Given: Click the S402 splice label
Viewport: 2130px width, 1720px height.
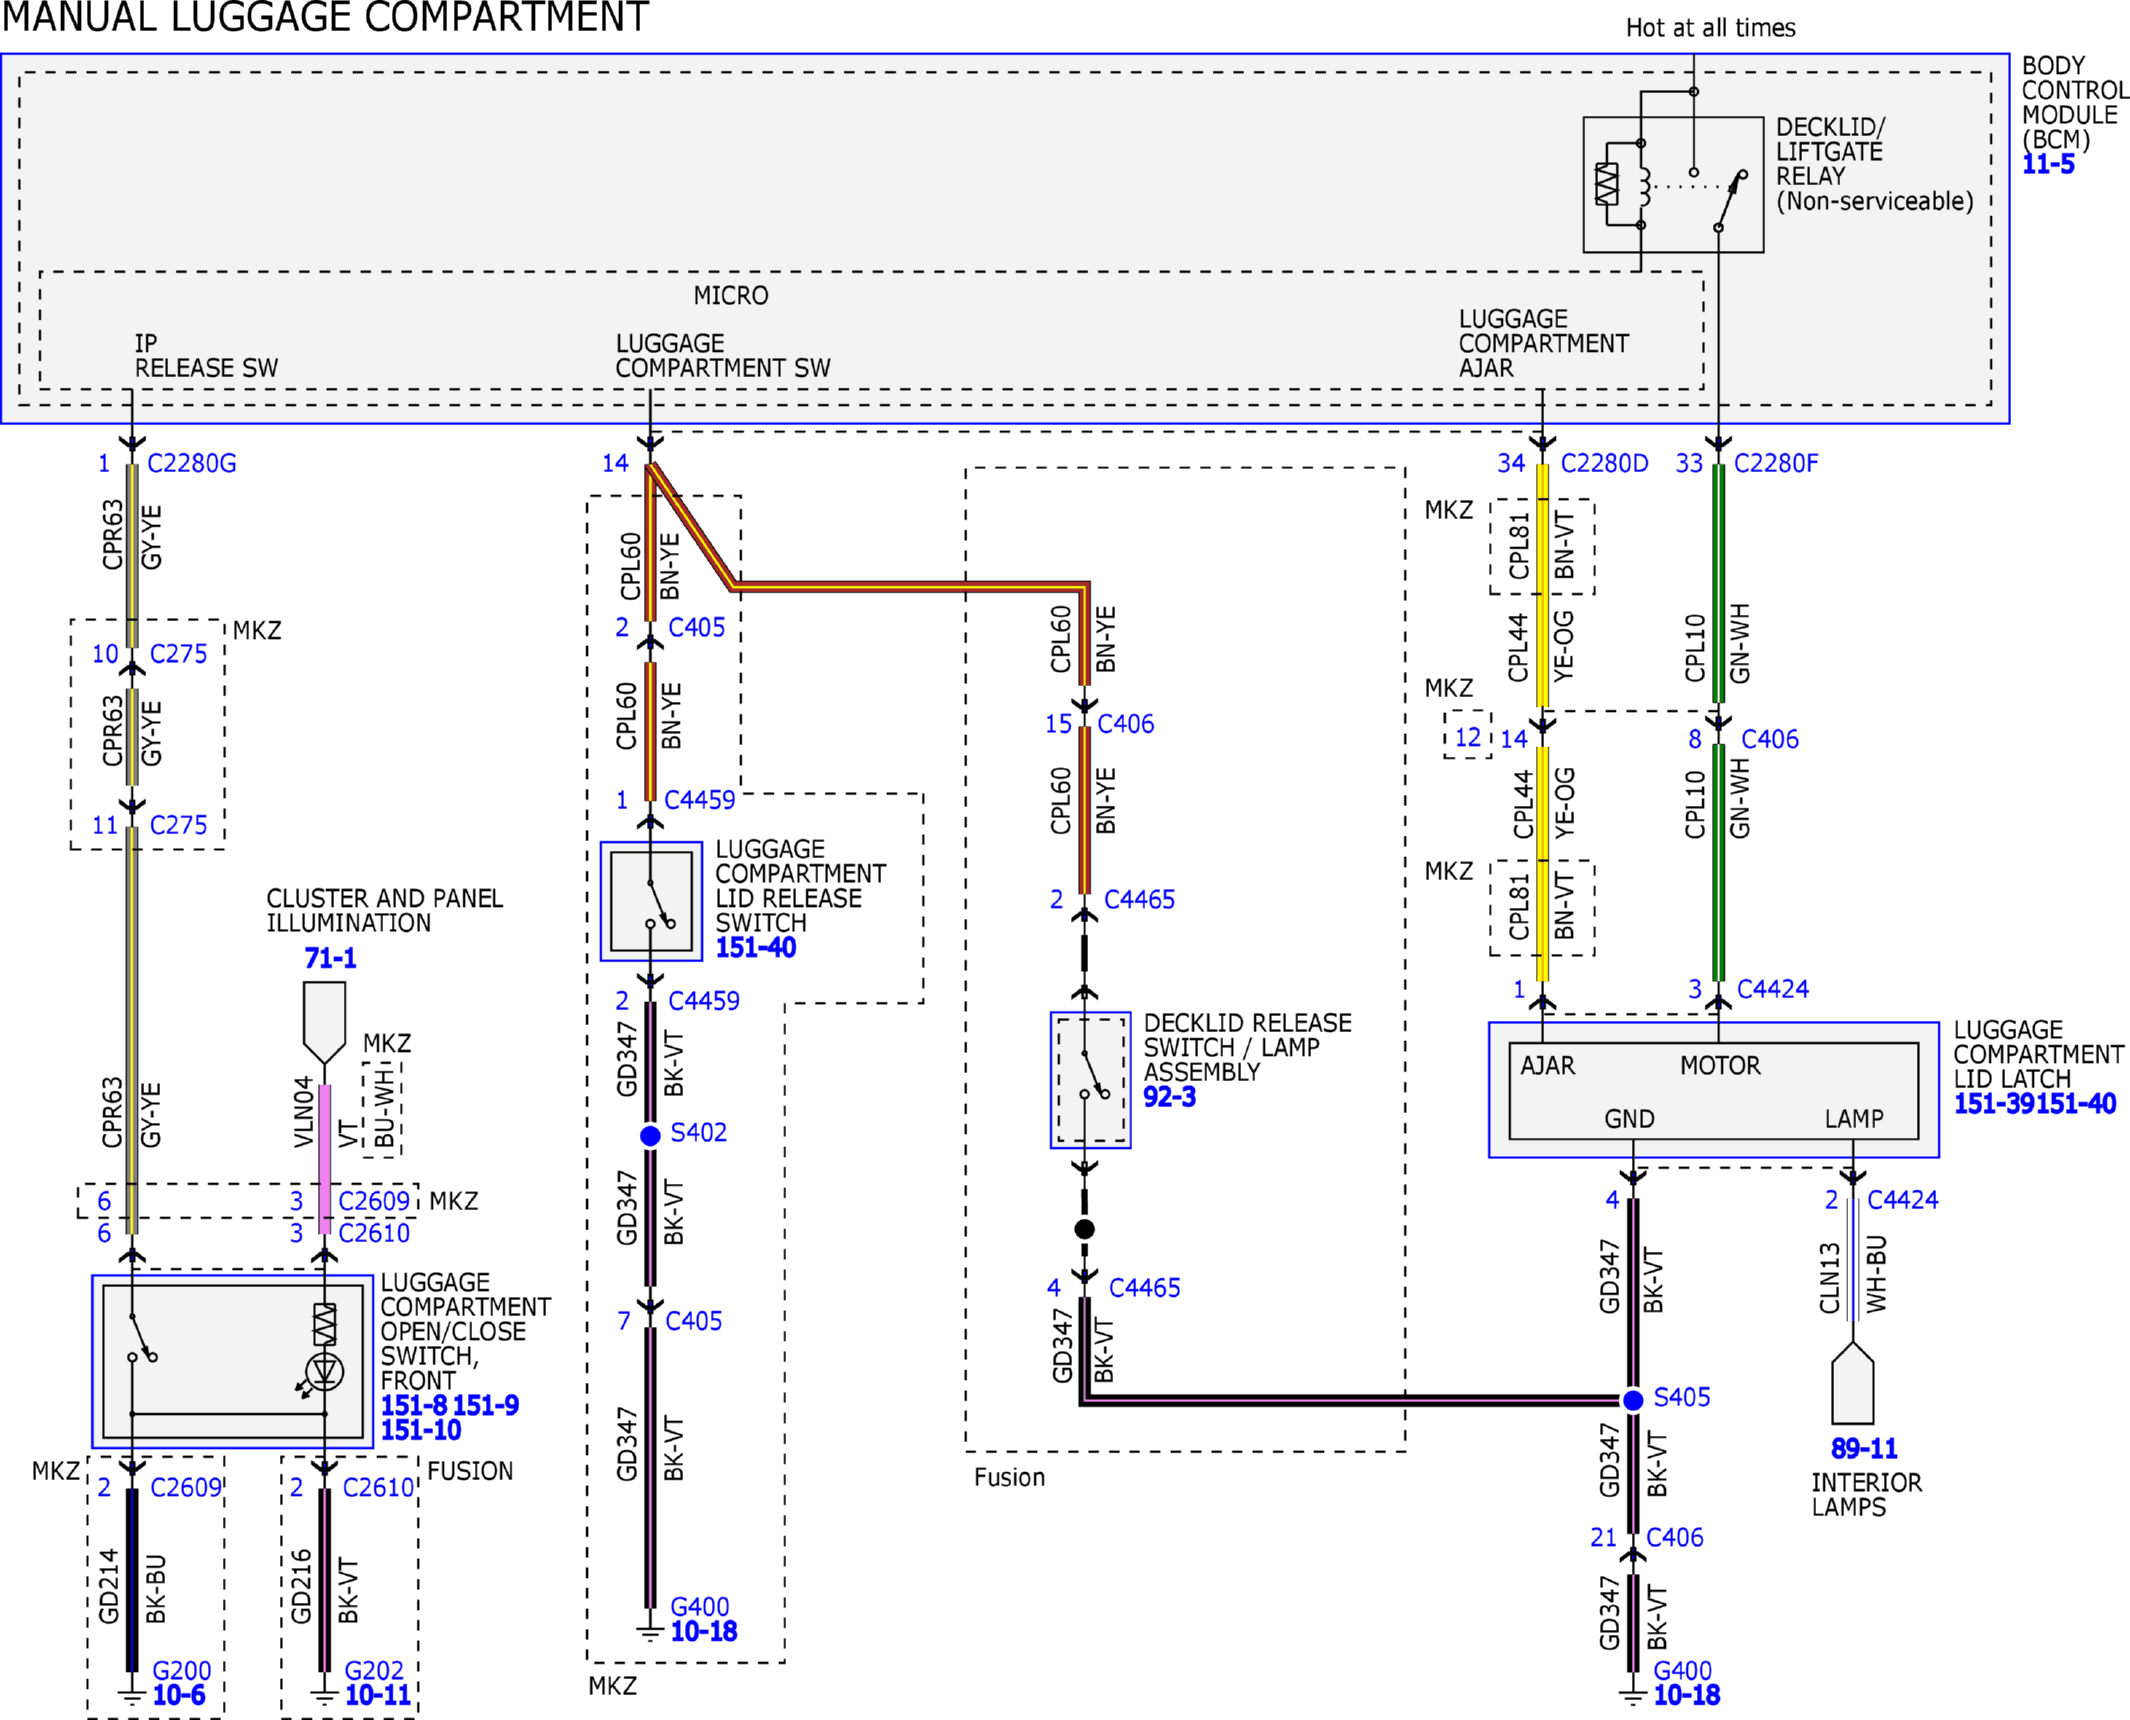Looking at the screenshot, I should click(x=698, y=1133).
